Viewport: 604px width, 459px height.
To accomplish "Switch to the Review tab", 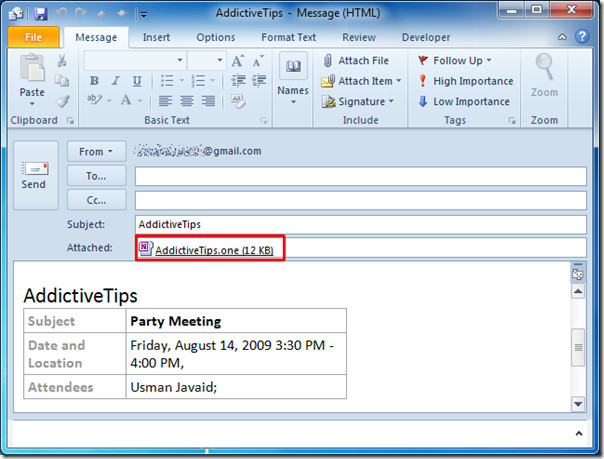I will (x=359, y=37).
